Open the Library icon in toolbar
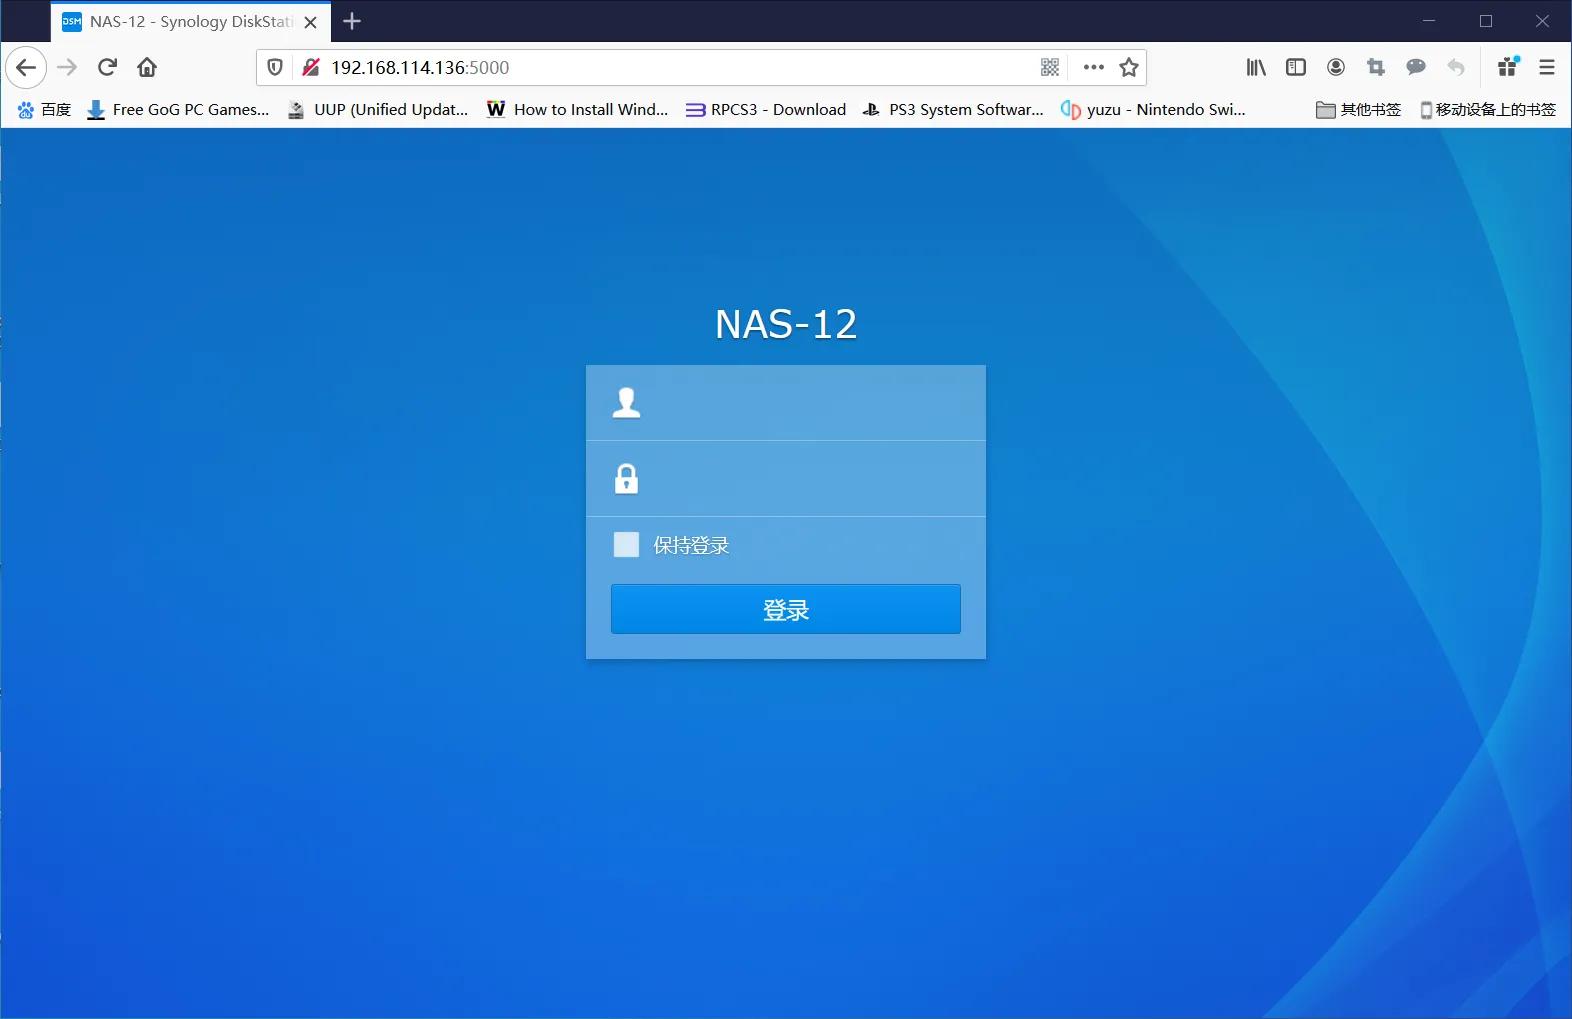This screenshot has height=1019, width=1572. (1256, 67)
